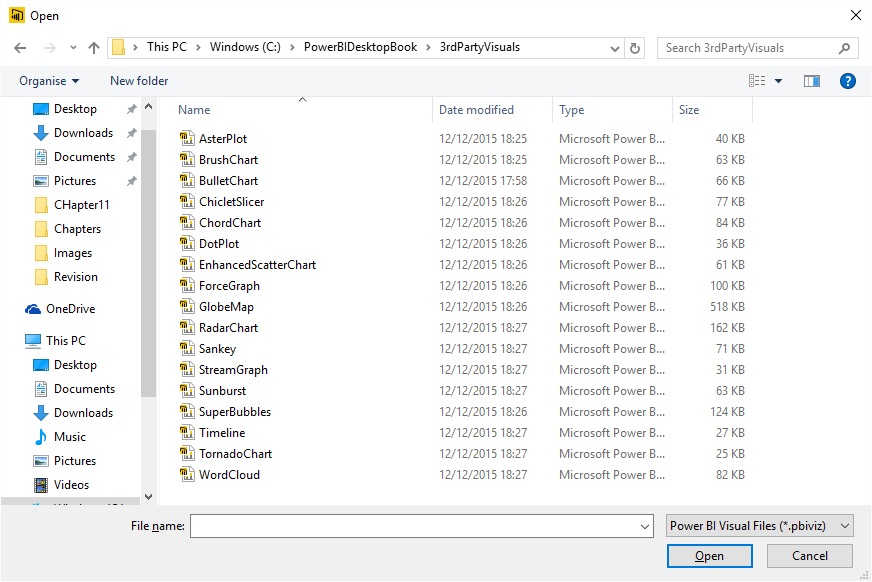Viewport: 872px width, 582px height.
Task: Select the 518 KB size cell
Action: coord(727,307)
